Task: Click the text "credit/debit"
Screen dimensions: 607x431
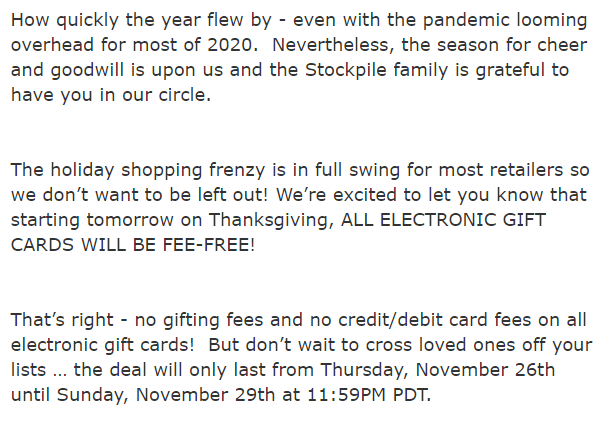Action: tap(390, 320)
